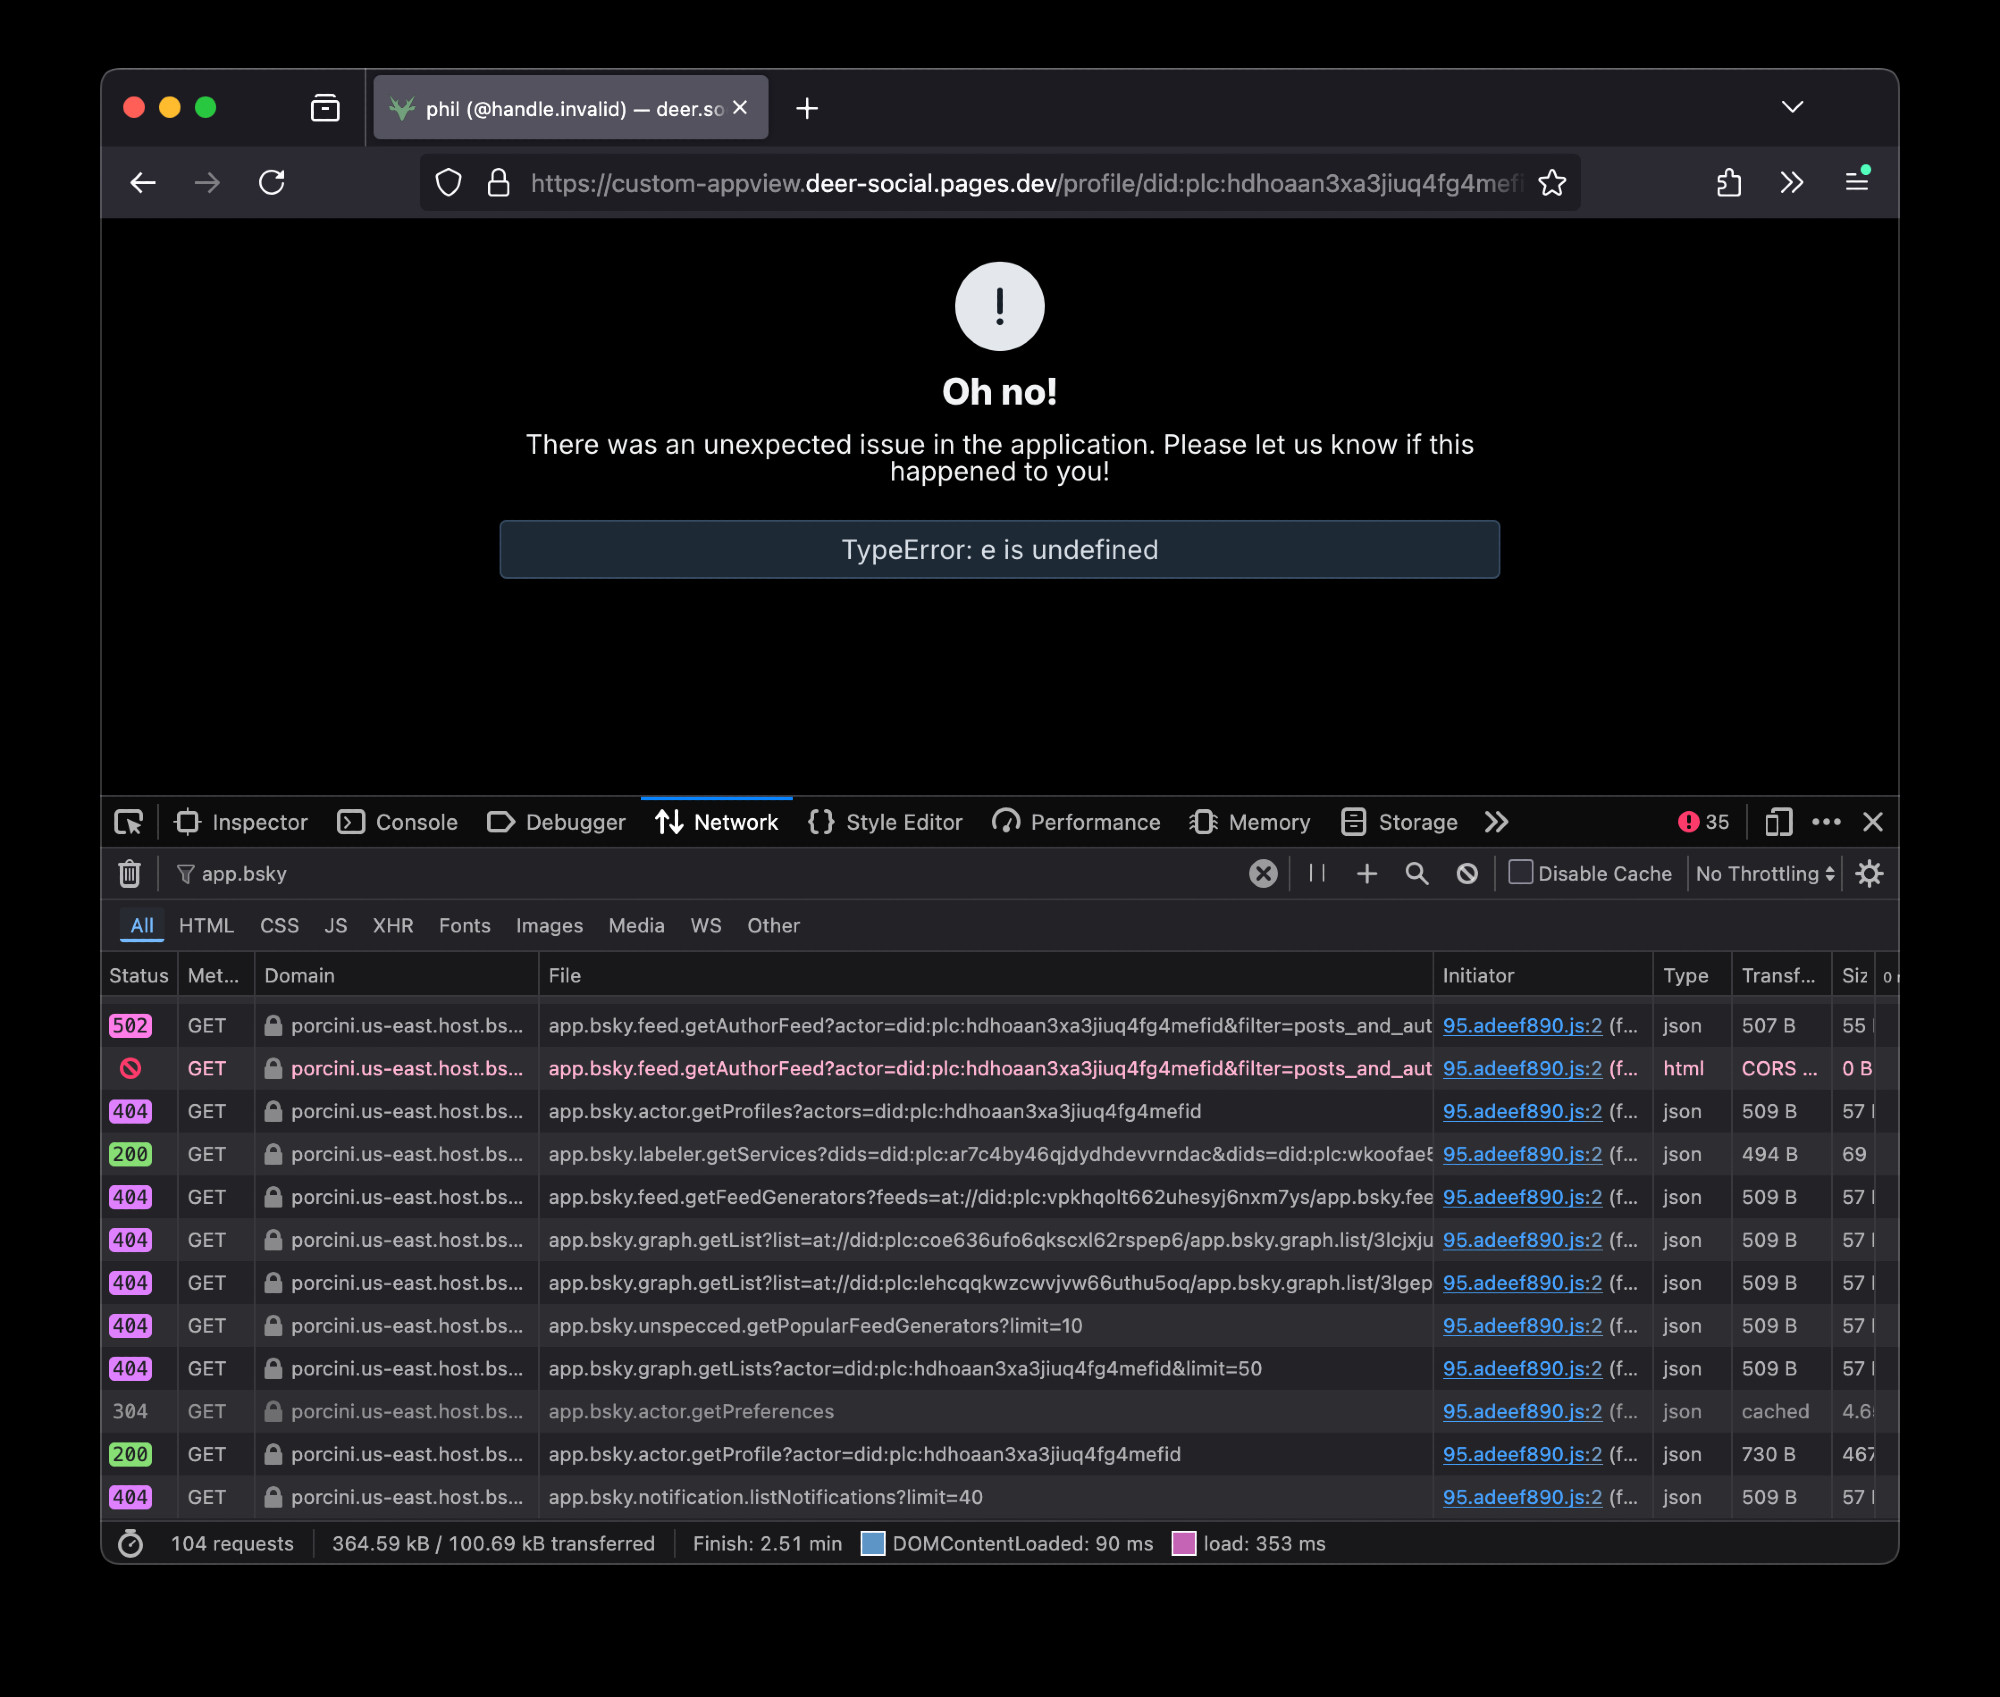Open the Firefox application menu
The image size is (2000, 1697).
click(1857, 181)
